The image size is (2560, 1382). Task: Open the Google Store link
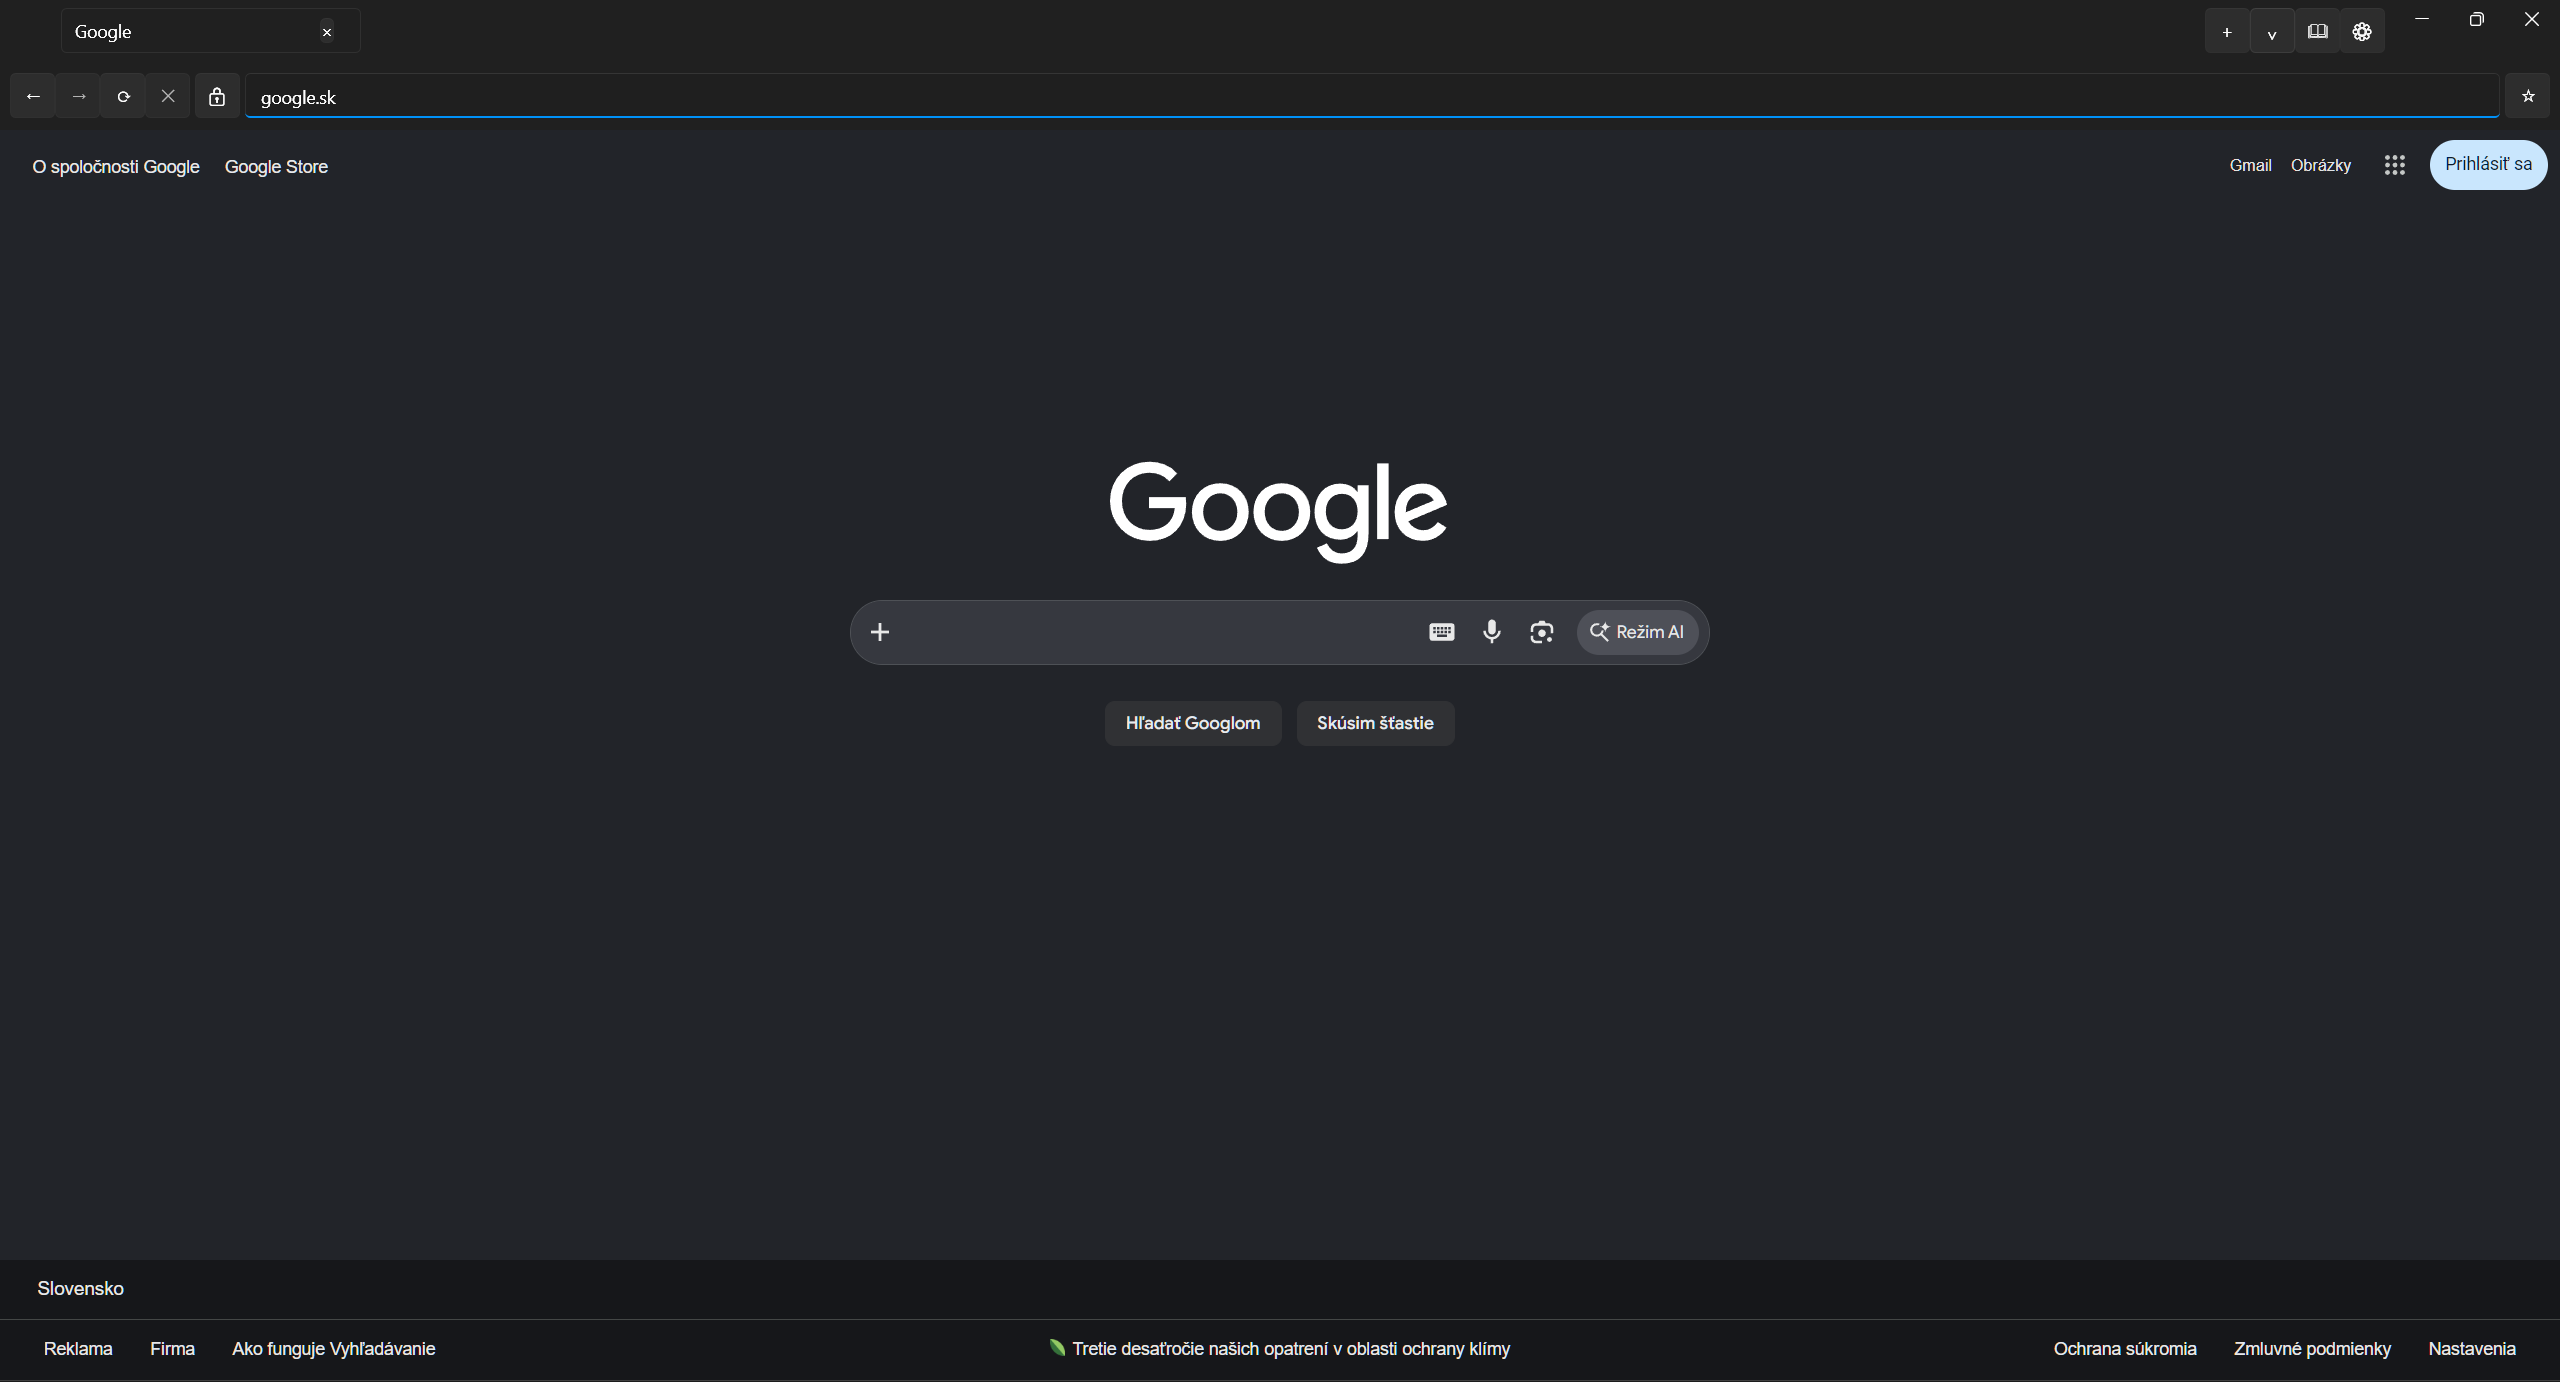[276, 167]
